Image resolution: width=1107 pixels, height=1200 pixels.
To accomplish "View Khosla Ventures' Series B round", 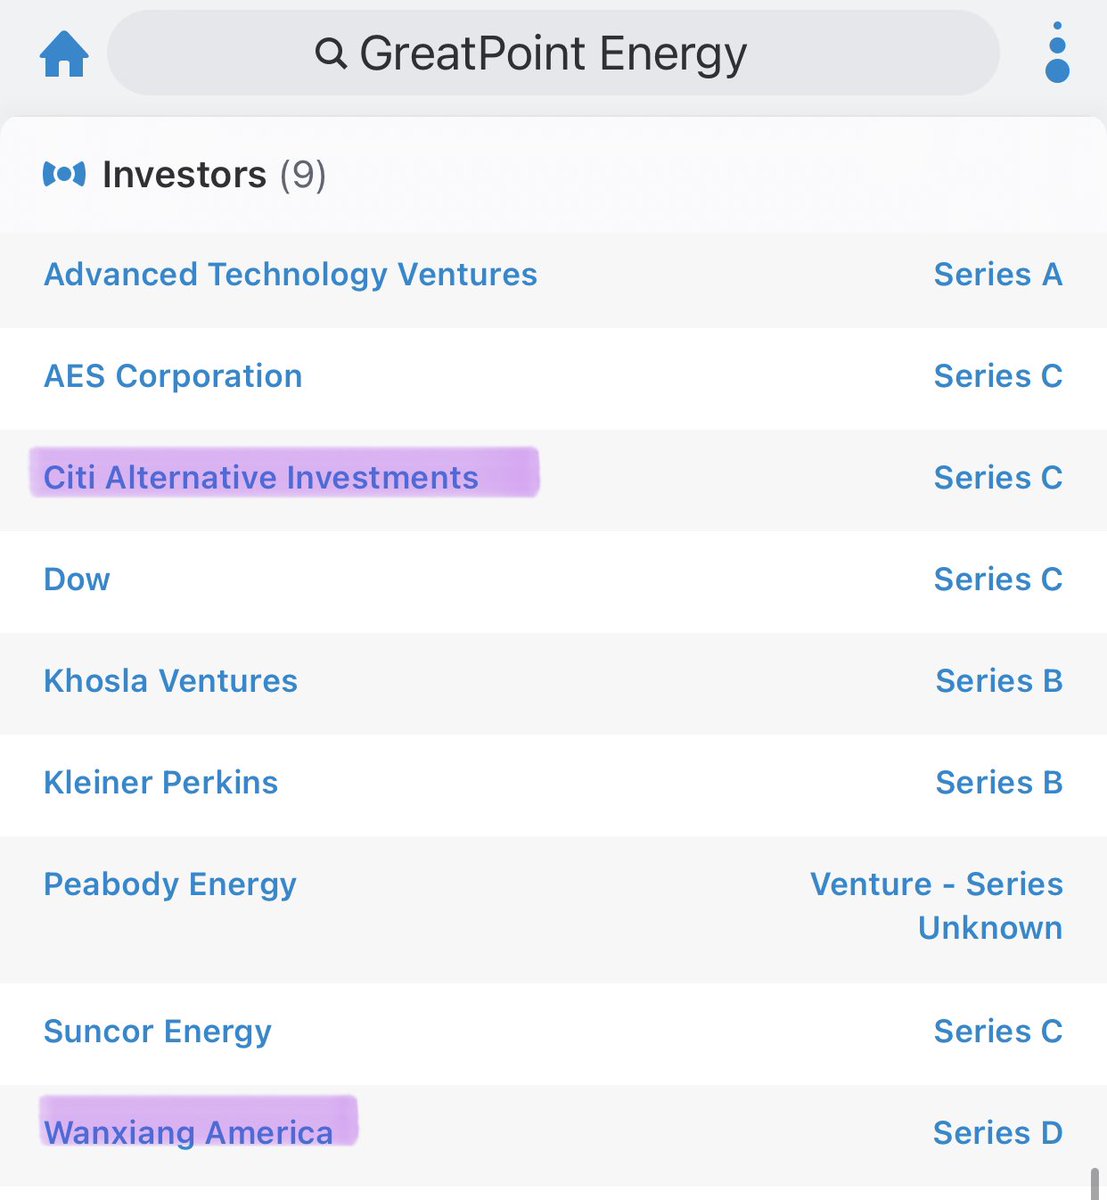I will pos(998,681).
